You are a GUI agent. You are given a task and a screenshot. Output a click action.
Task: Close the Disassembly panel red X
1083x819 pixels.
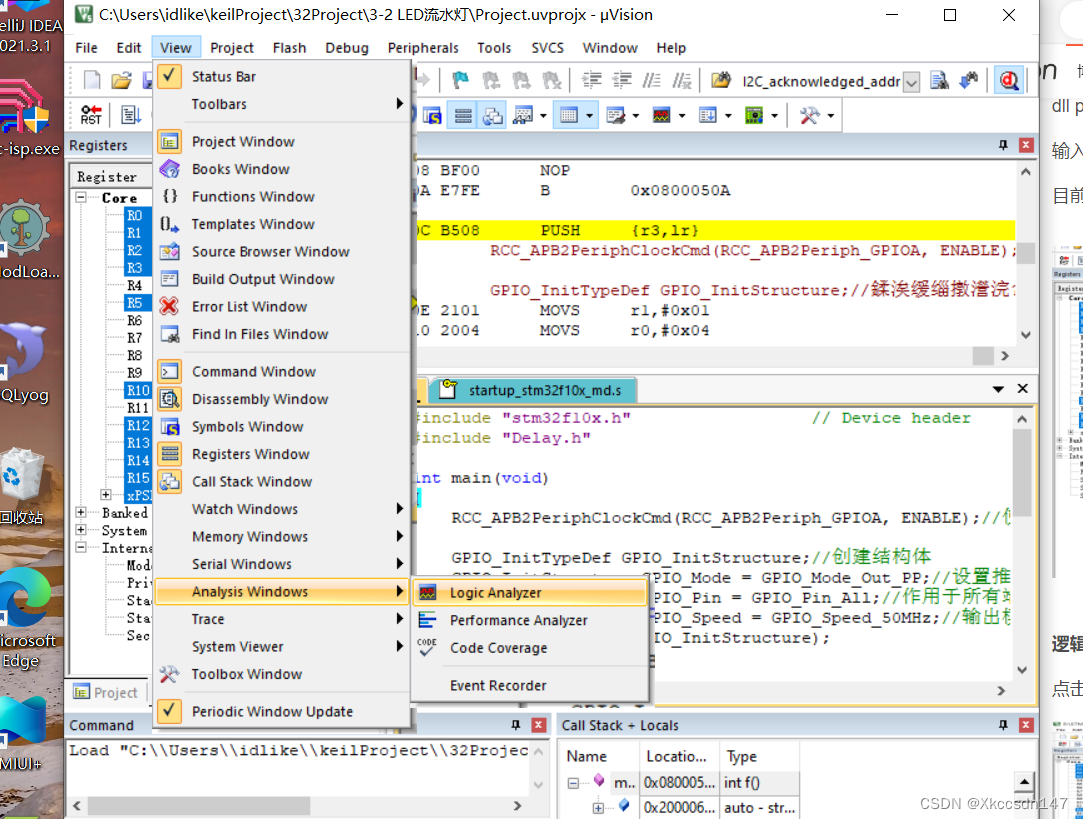[1026, 145]
